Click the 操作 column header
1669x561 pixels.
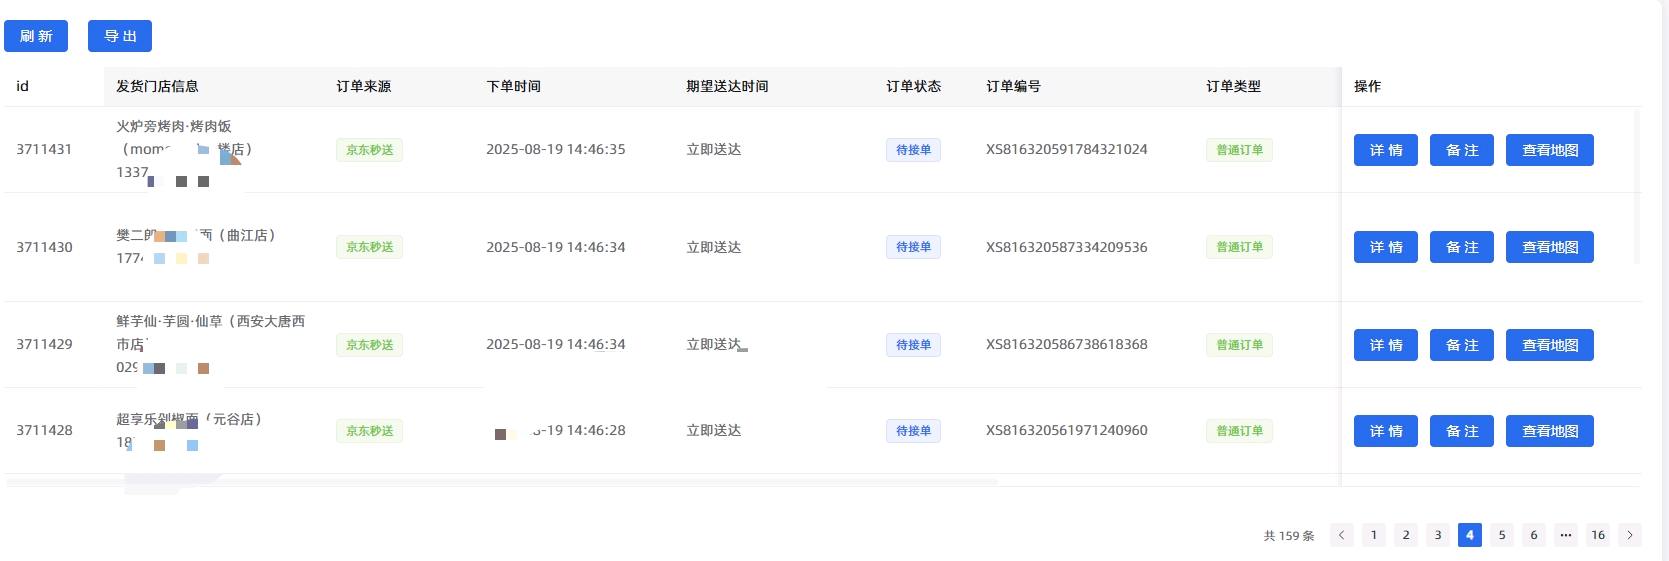pyautogui.click(x=1367, y=87)
